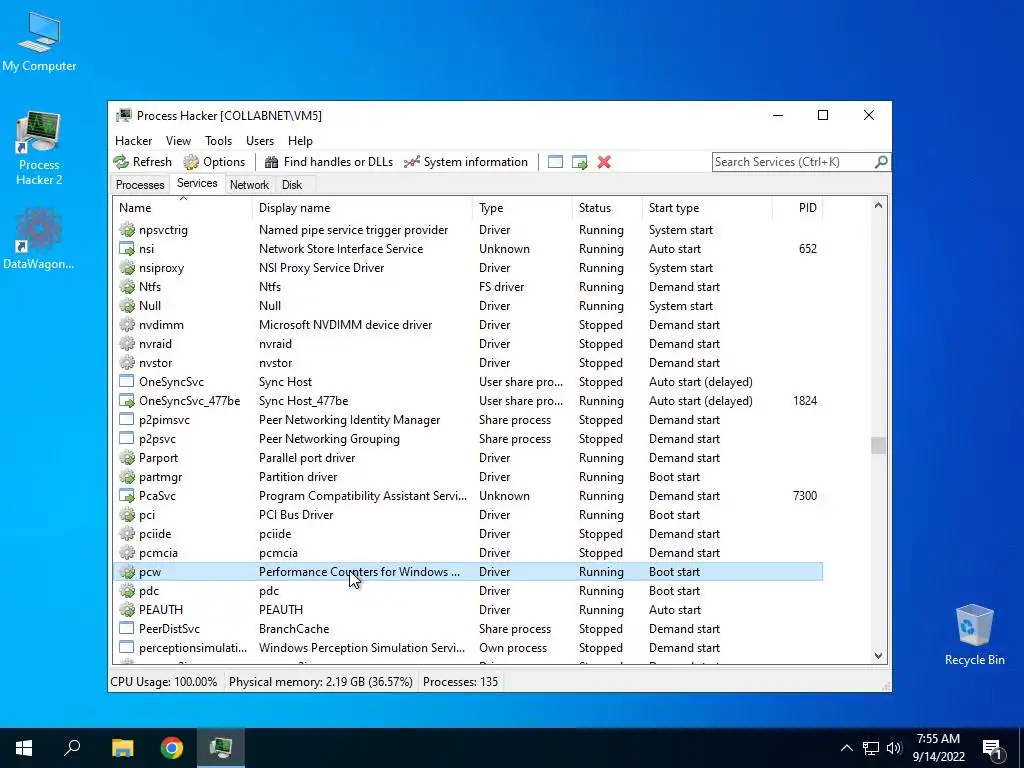Select the Null service row name
This screenshot has width=1024, height=768.
click(x=150, y=306)
